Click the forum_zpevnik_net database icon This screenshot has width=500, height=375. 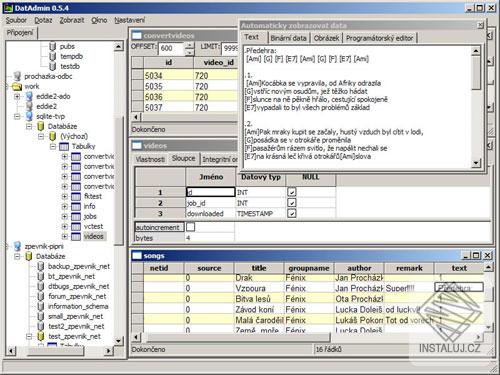pos(41,296)
